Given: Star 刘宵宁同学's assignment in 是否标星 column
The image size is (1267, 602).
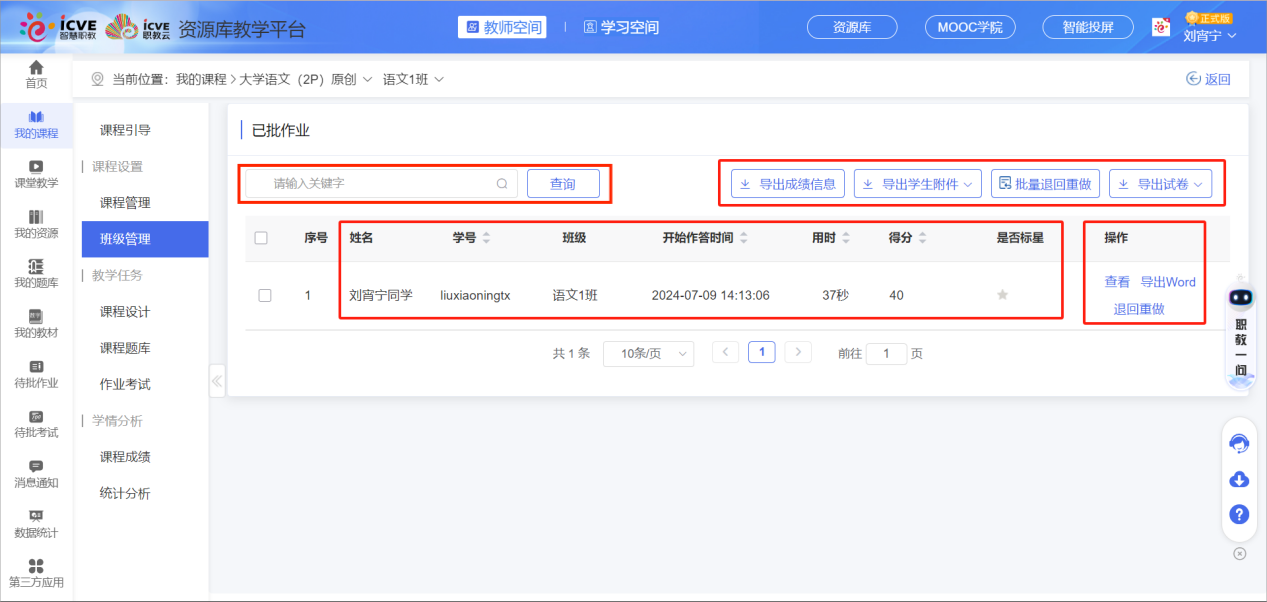Looking at the screenshot, I should (x=1002, y=295).
